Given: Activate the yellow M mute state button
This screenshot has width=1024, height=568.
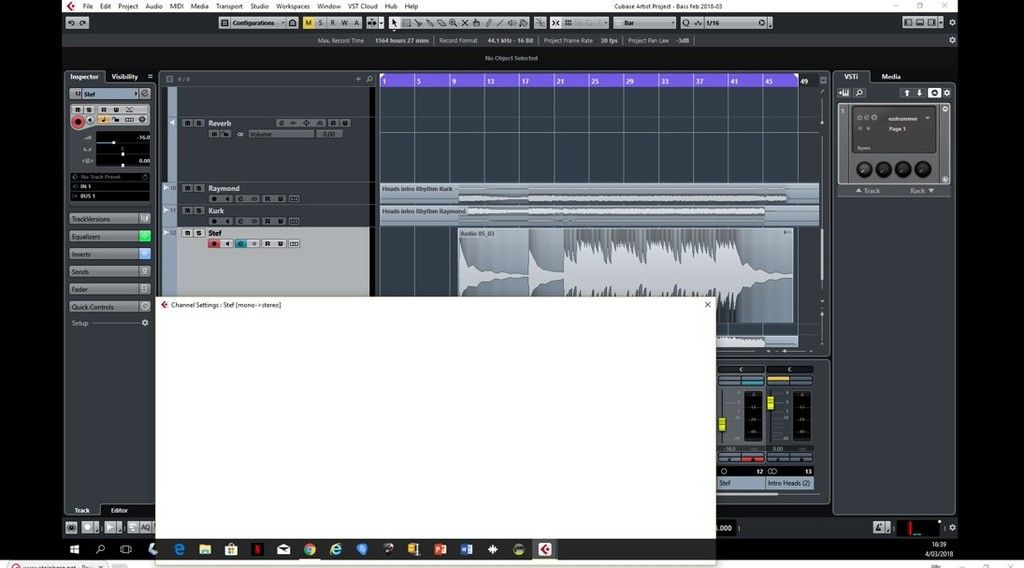Looking at the screenshot, I should tap(308, 23).
